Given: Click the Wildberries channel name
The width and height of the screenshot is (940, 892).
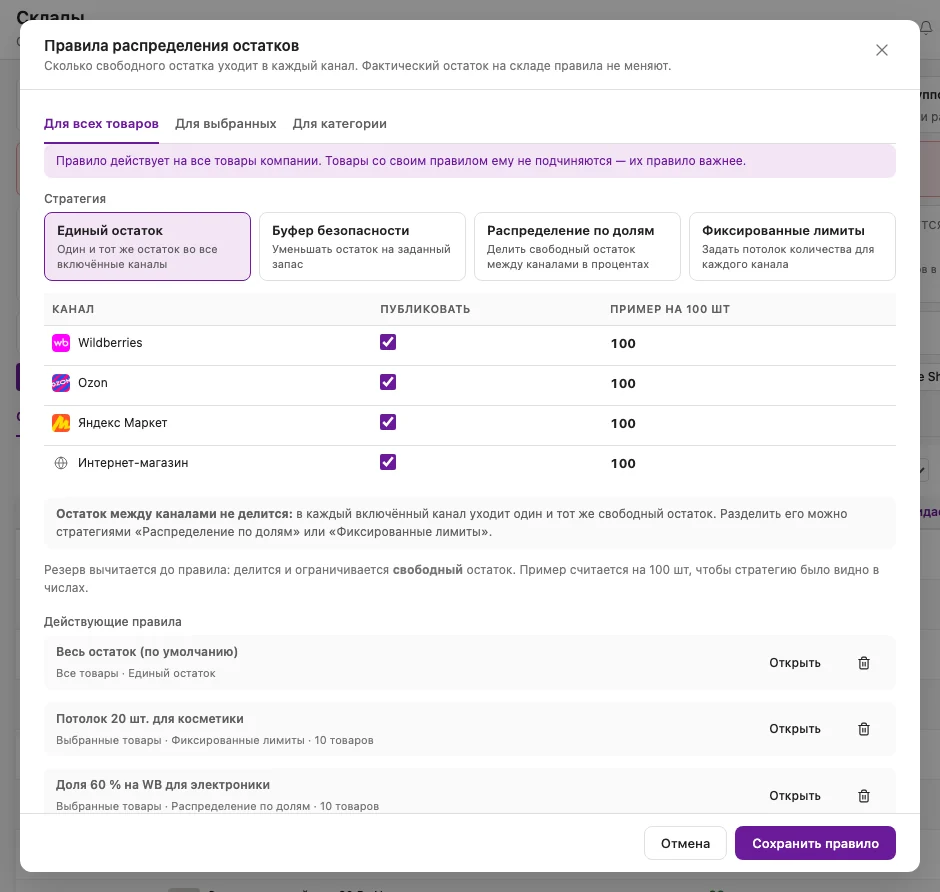Looking at the screenshot, I should [110, 343].
